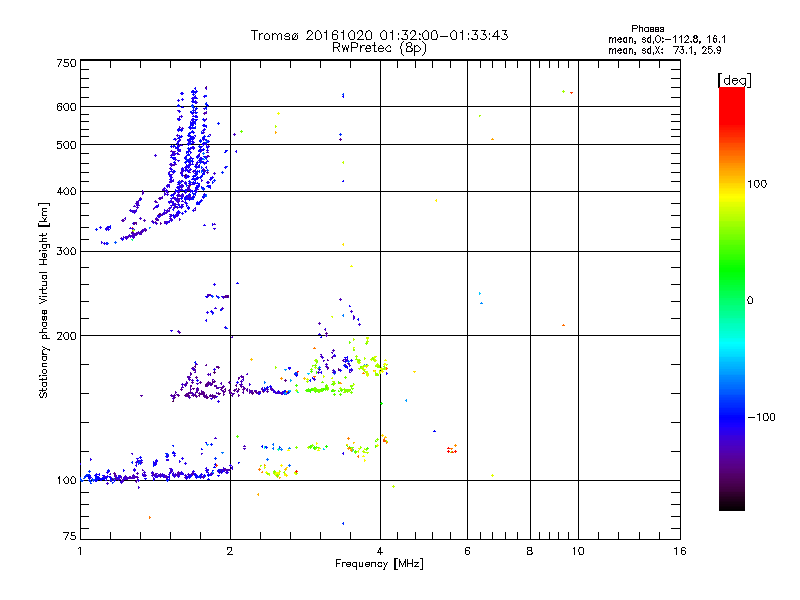Click the 'mean, sd,O:-112.8, 16.1' line
Image resolution: width=800 pixels, height=600 pixels.
click(x=667, y=39)
